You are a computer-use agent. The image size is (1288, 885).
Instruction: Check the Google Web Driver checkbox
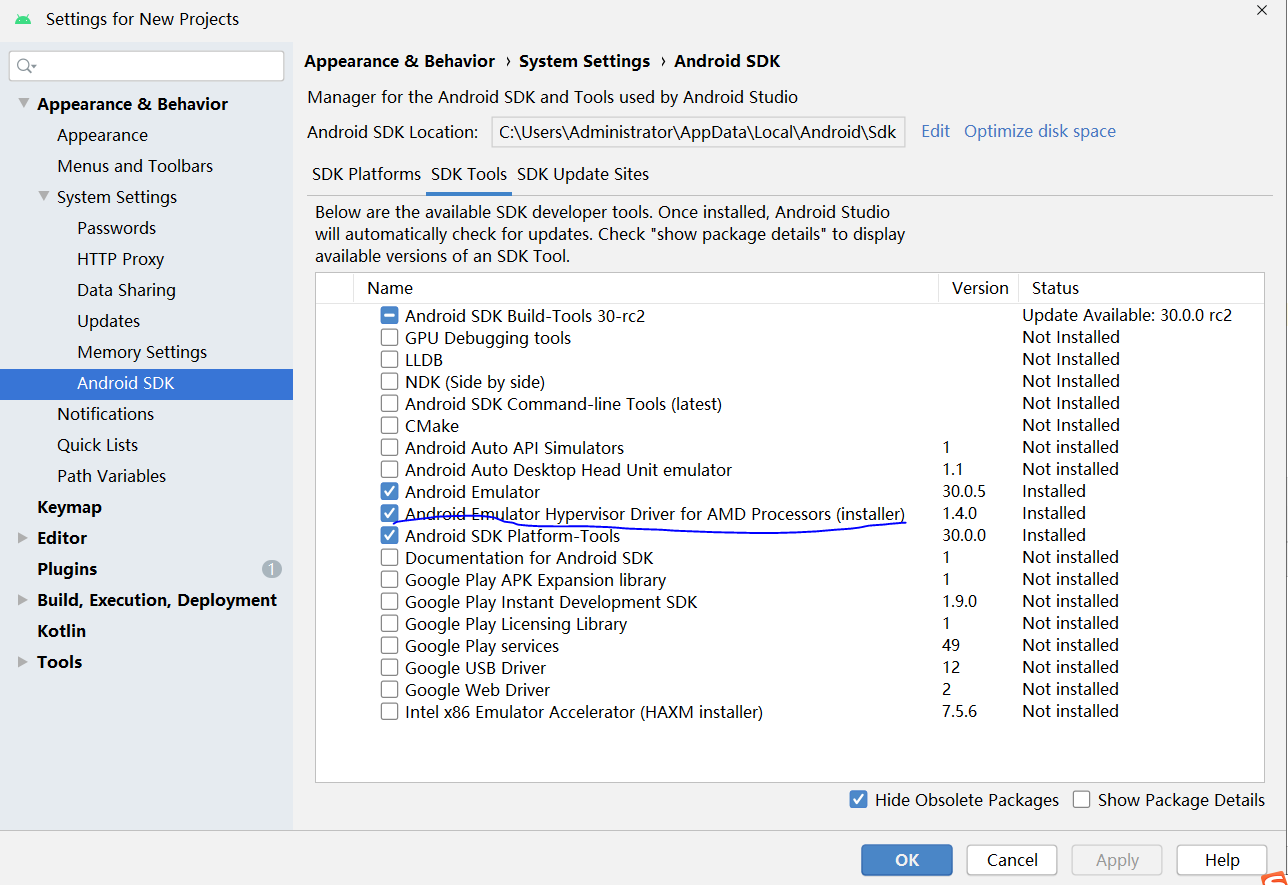[389, 689]
